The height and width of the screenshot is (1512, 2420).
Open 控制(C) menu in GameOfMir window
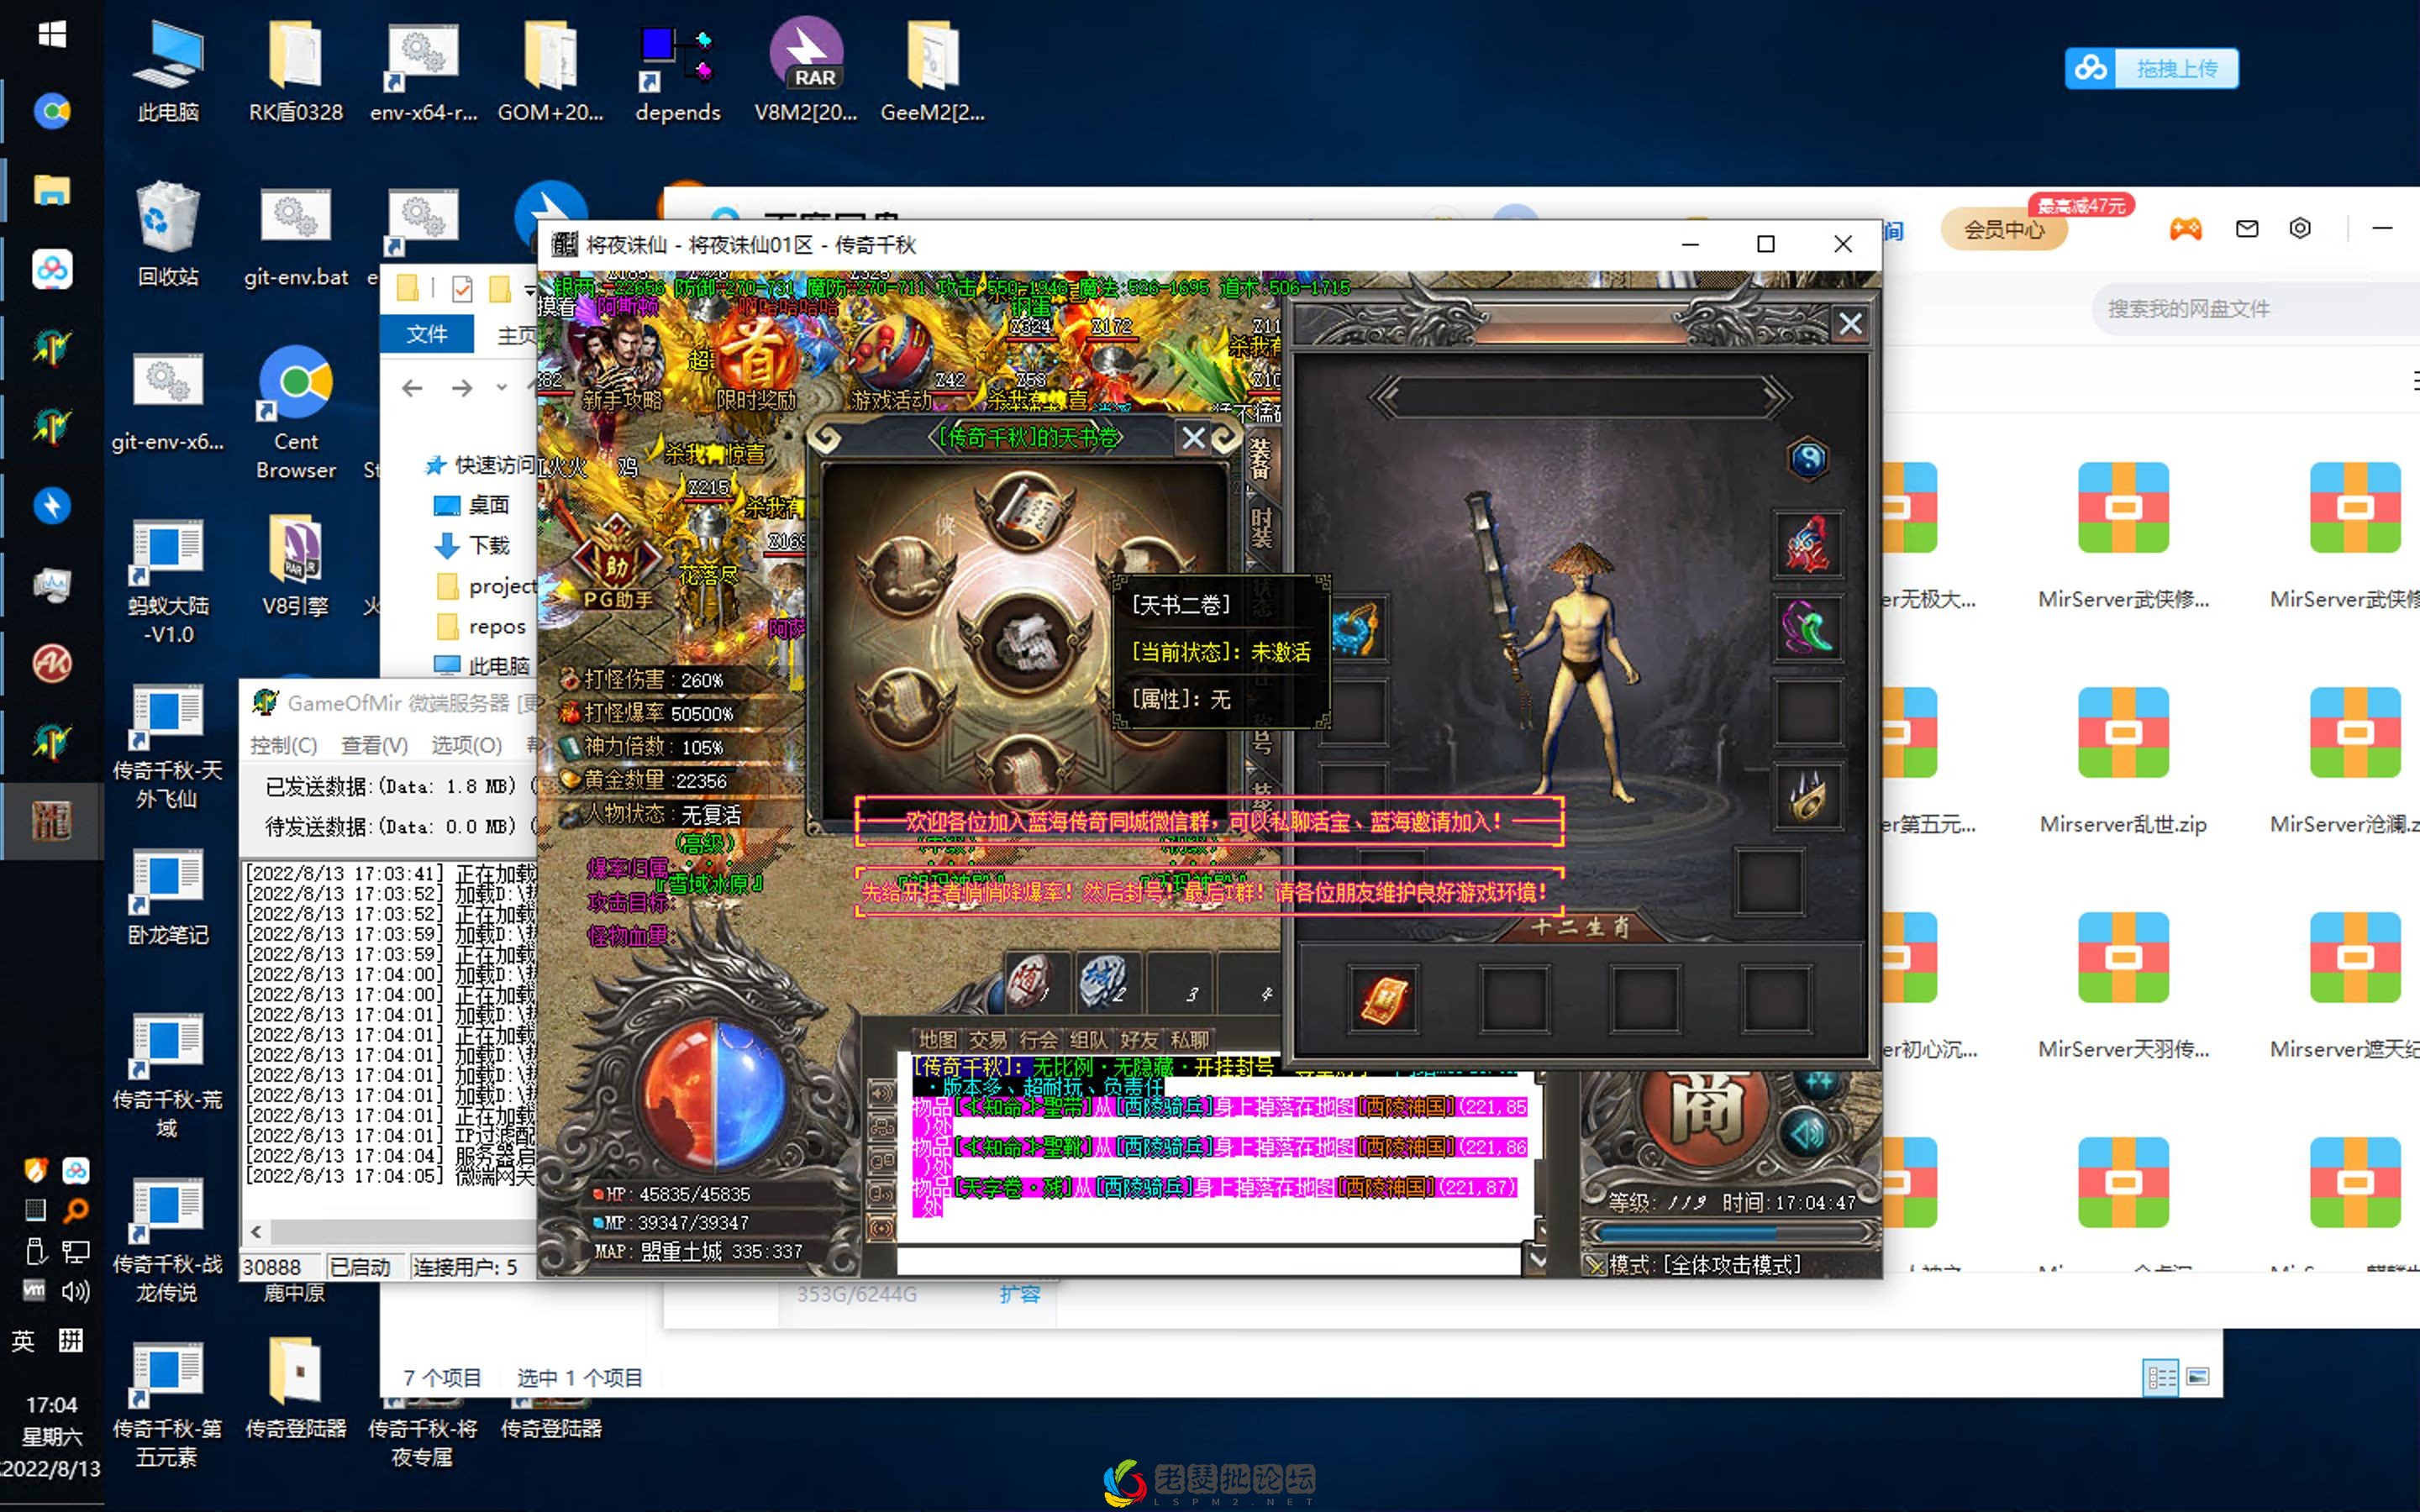tap(283, 745)
